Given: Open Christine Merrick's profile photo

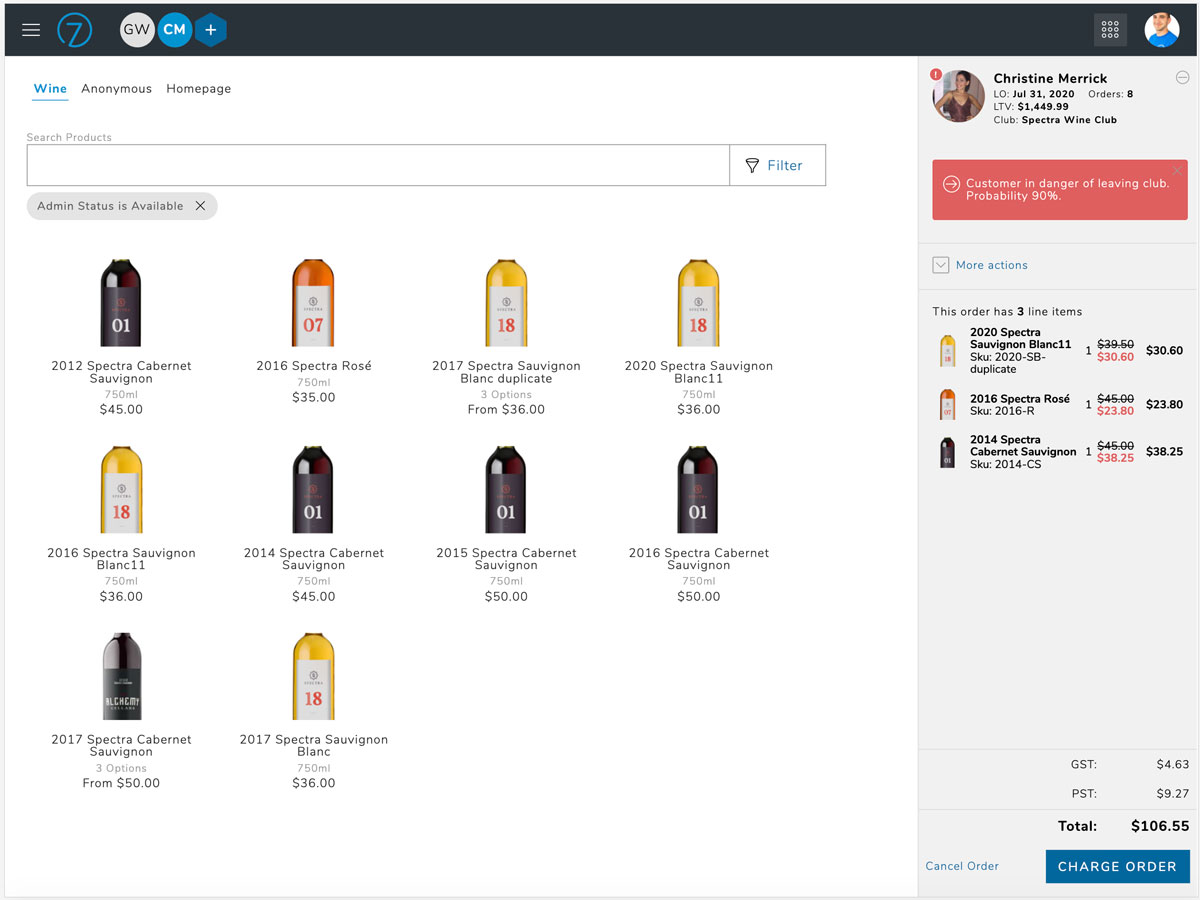Looking at the screenshot, I should [x=958, y=97].
